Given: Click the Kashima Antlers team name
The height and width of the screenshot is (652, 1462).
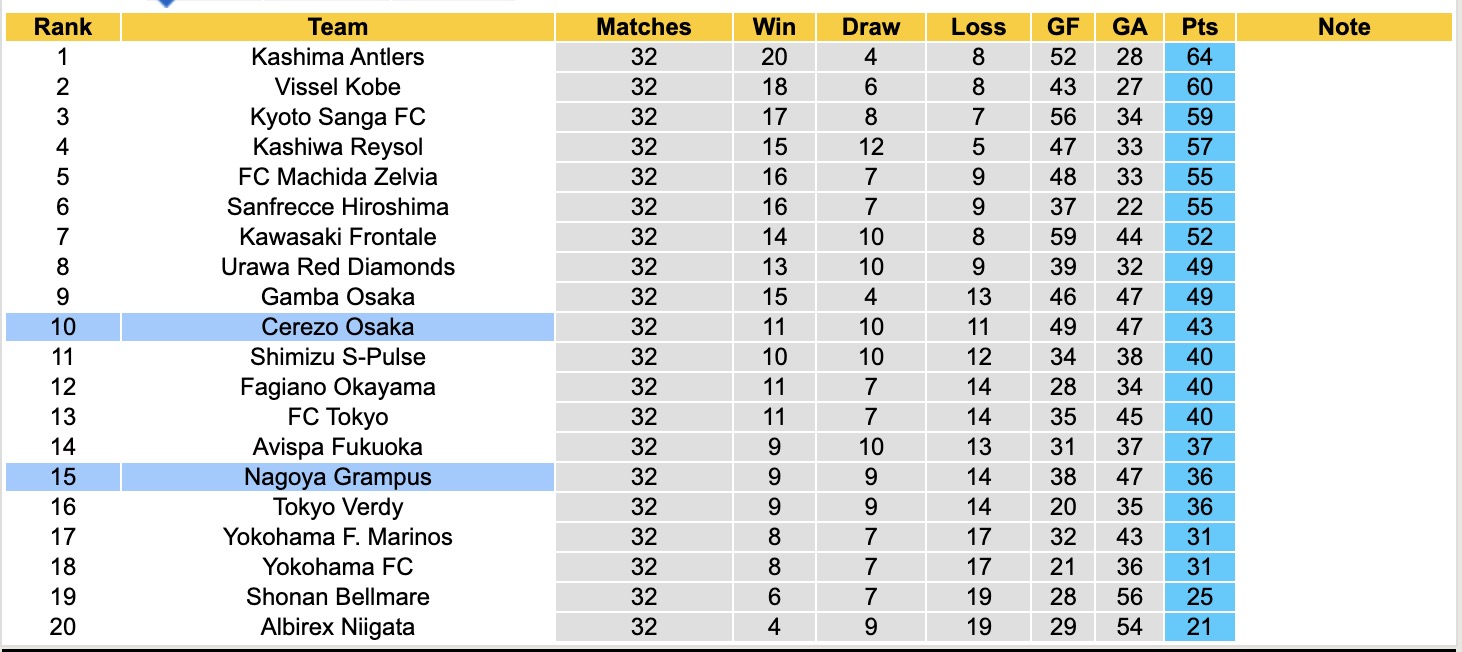Looking at the screenshot, I should point(338,57).
